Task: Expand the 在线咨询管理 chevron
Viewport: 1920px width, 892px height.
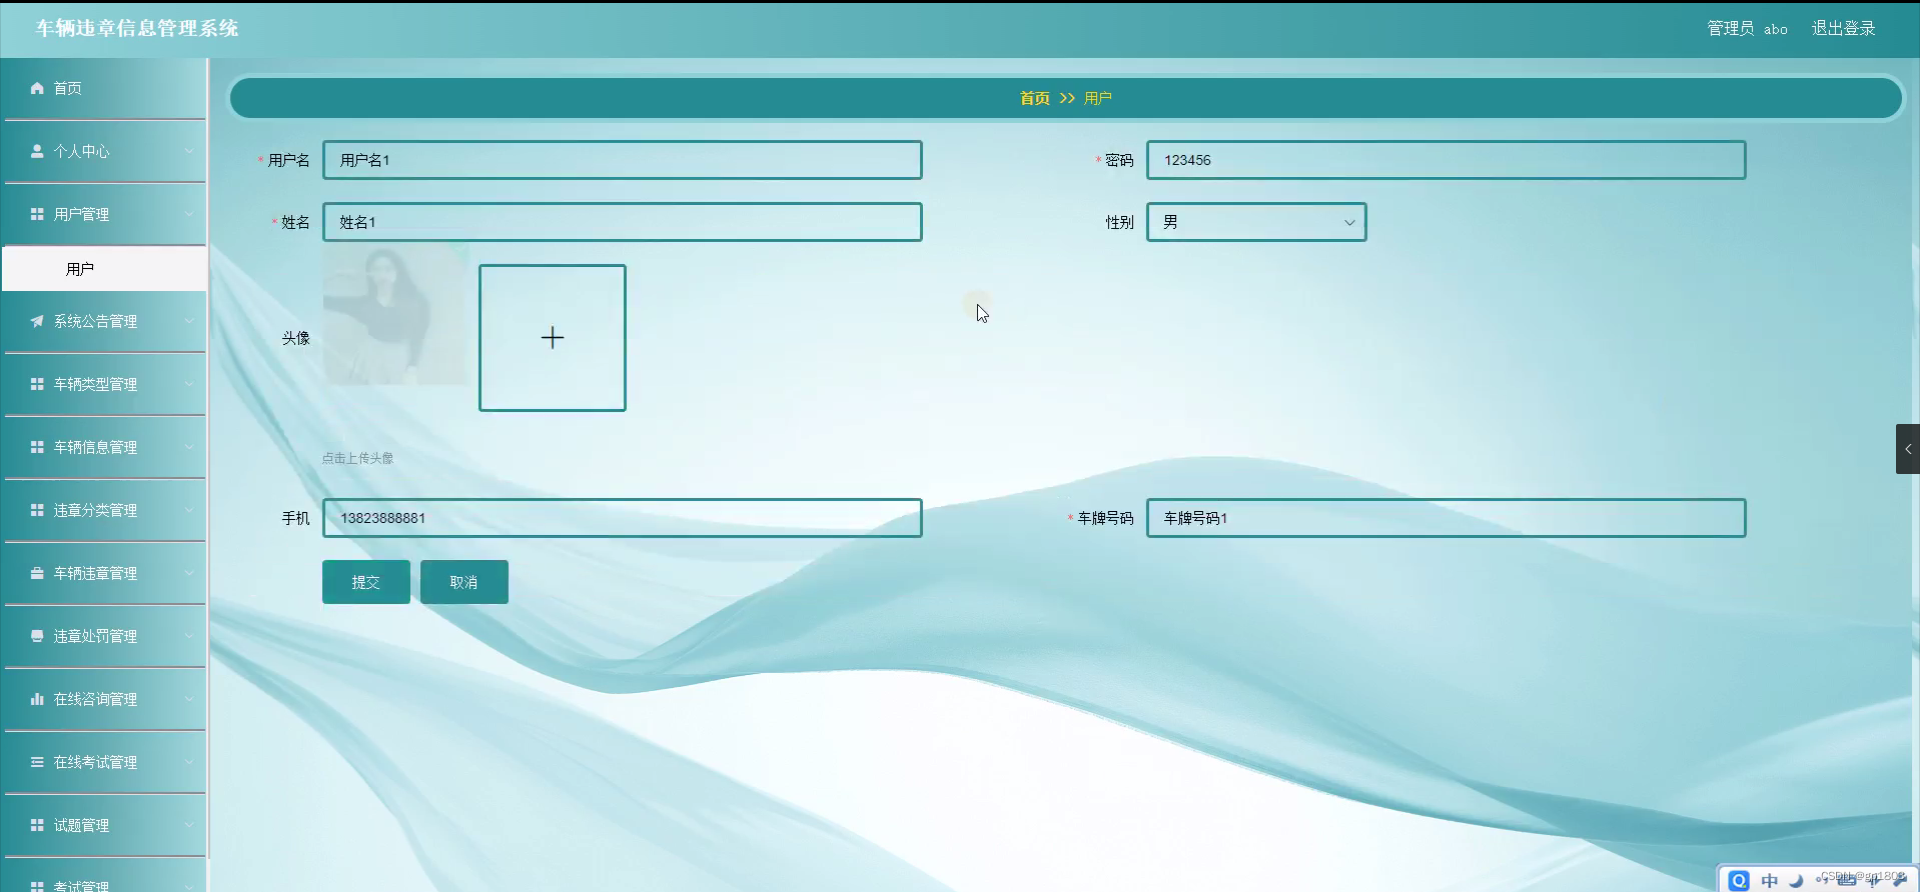Action: pyautogui.click(x=189, y=699)
